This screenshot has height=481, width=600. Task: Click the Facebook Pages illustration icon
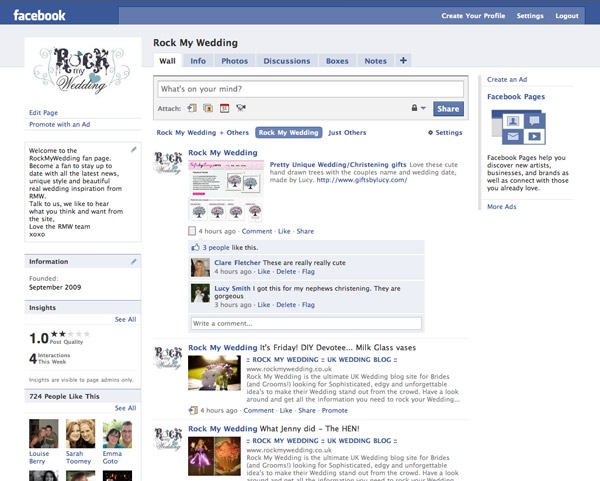(518, 127)
